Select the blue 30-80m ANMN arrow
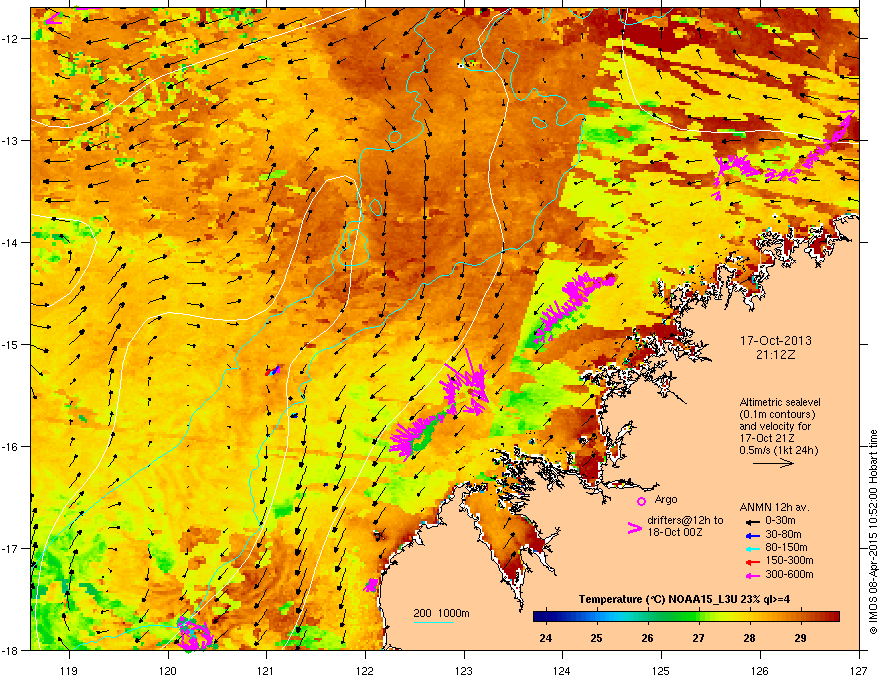The image size is (880, 680). 751,535
